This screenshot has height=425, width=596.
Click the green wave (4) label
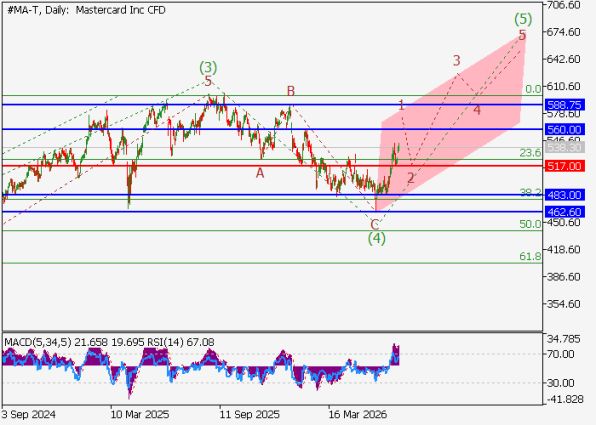pos(377,239)
